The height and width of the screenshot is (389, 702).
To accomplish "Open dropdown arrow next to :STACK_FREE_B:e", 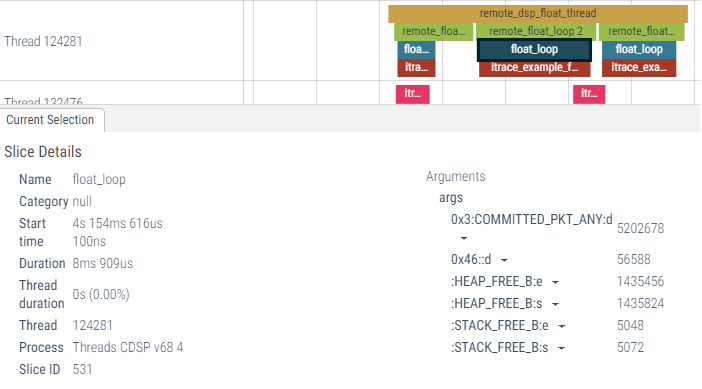I will pyautogui.click(x=561, y=326).
